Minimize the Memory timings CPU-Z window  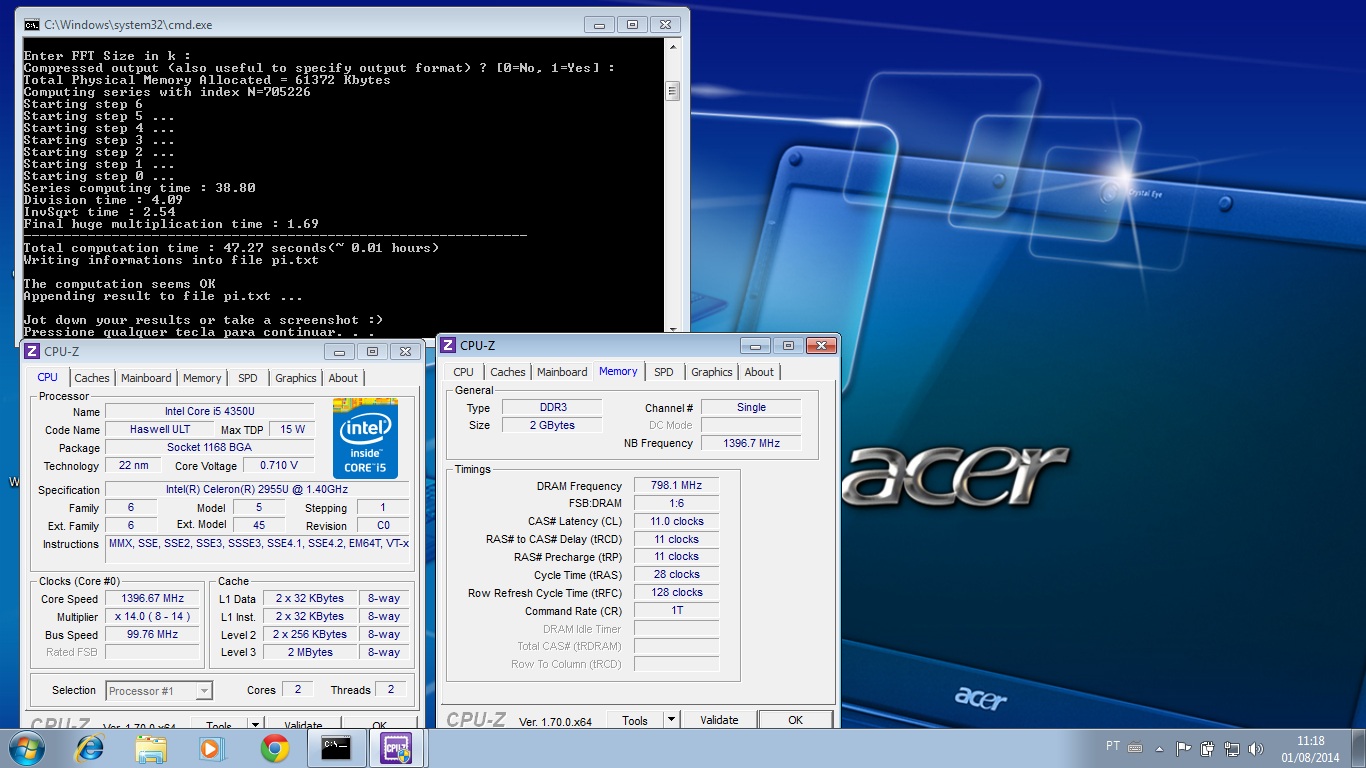pos(755,346)
